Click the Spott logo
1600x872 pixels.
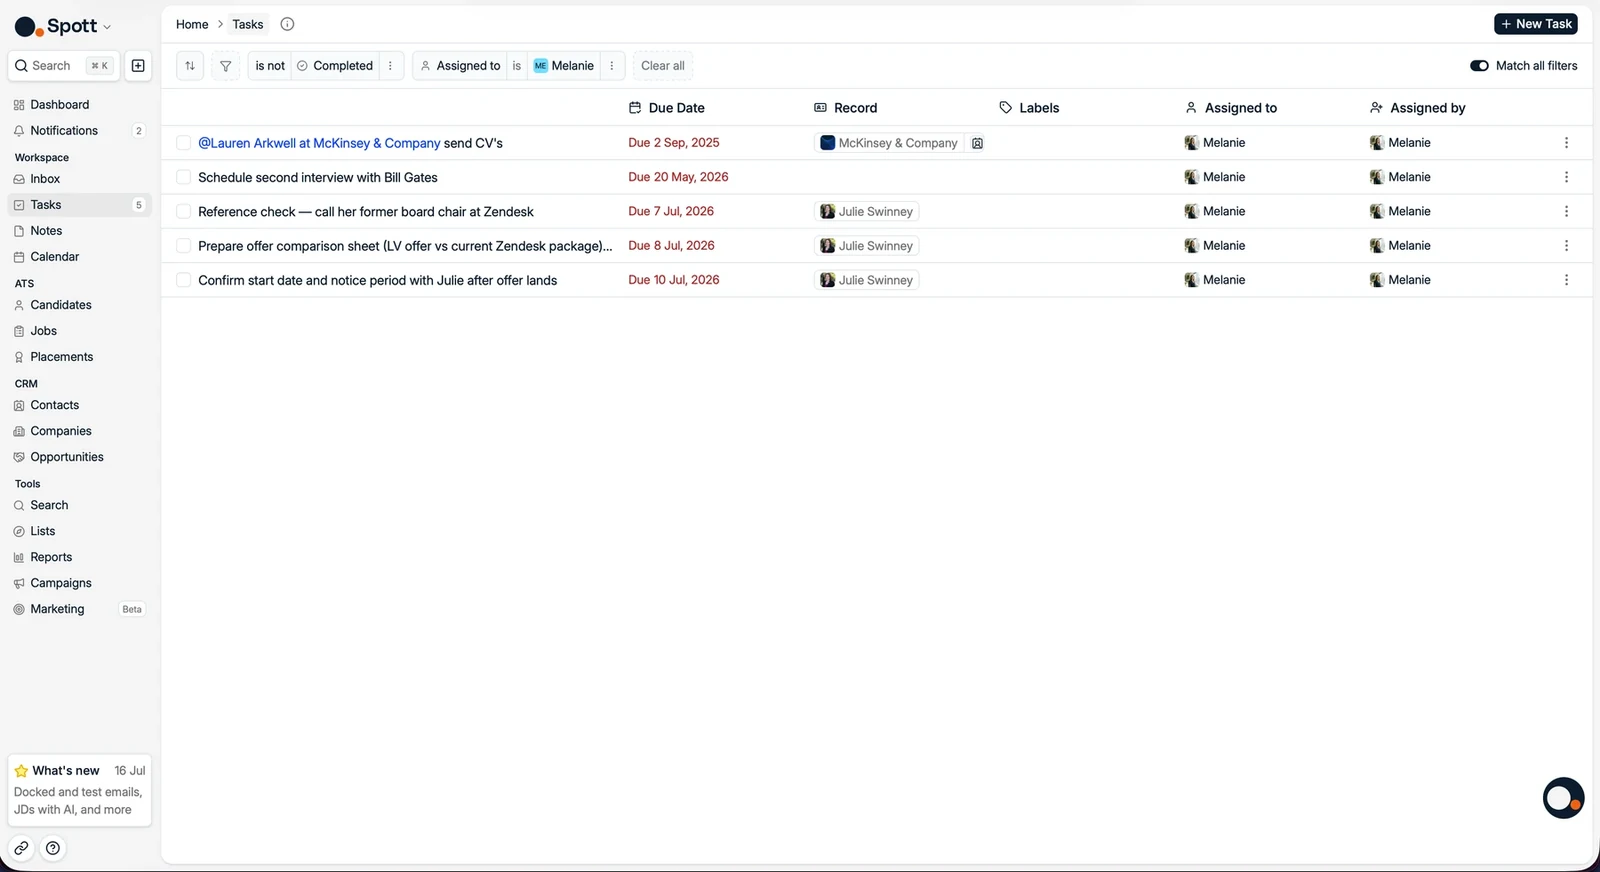click(56, 26)
